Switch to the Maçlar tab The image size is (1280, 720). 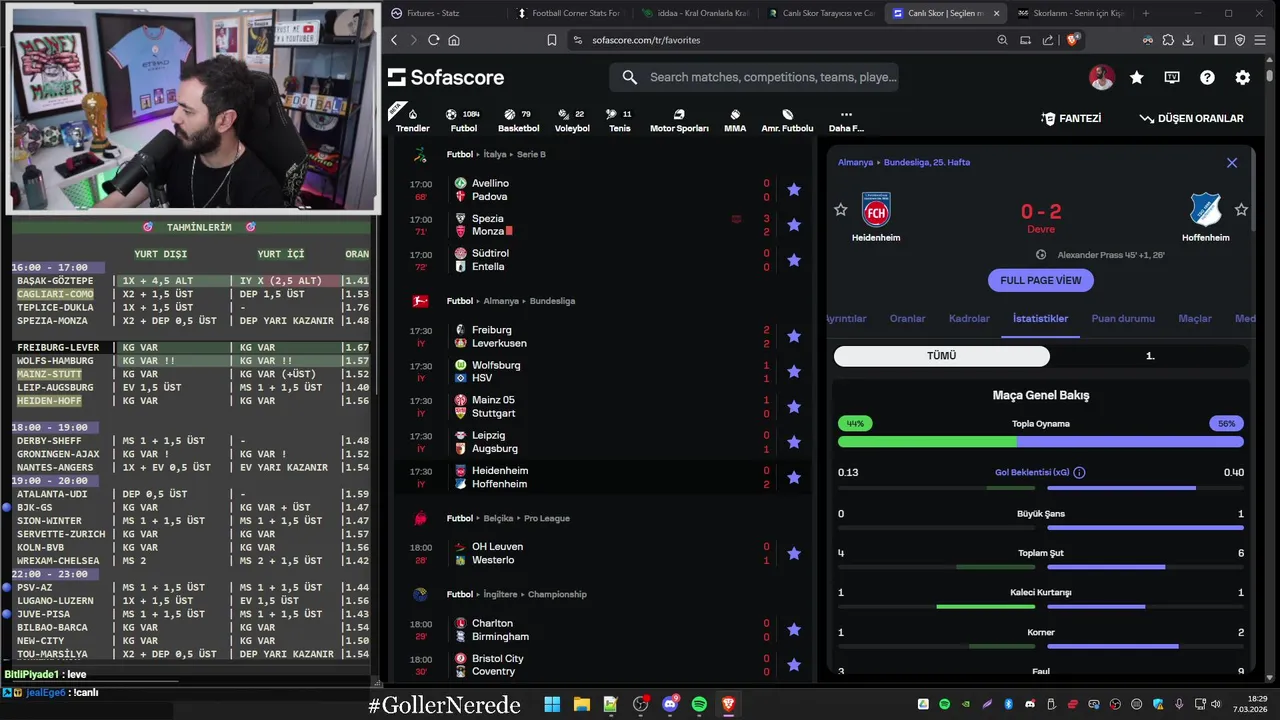coord(1195,319)
